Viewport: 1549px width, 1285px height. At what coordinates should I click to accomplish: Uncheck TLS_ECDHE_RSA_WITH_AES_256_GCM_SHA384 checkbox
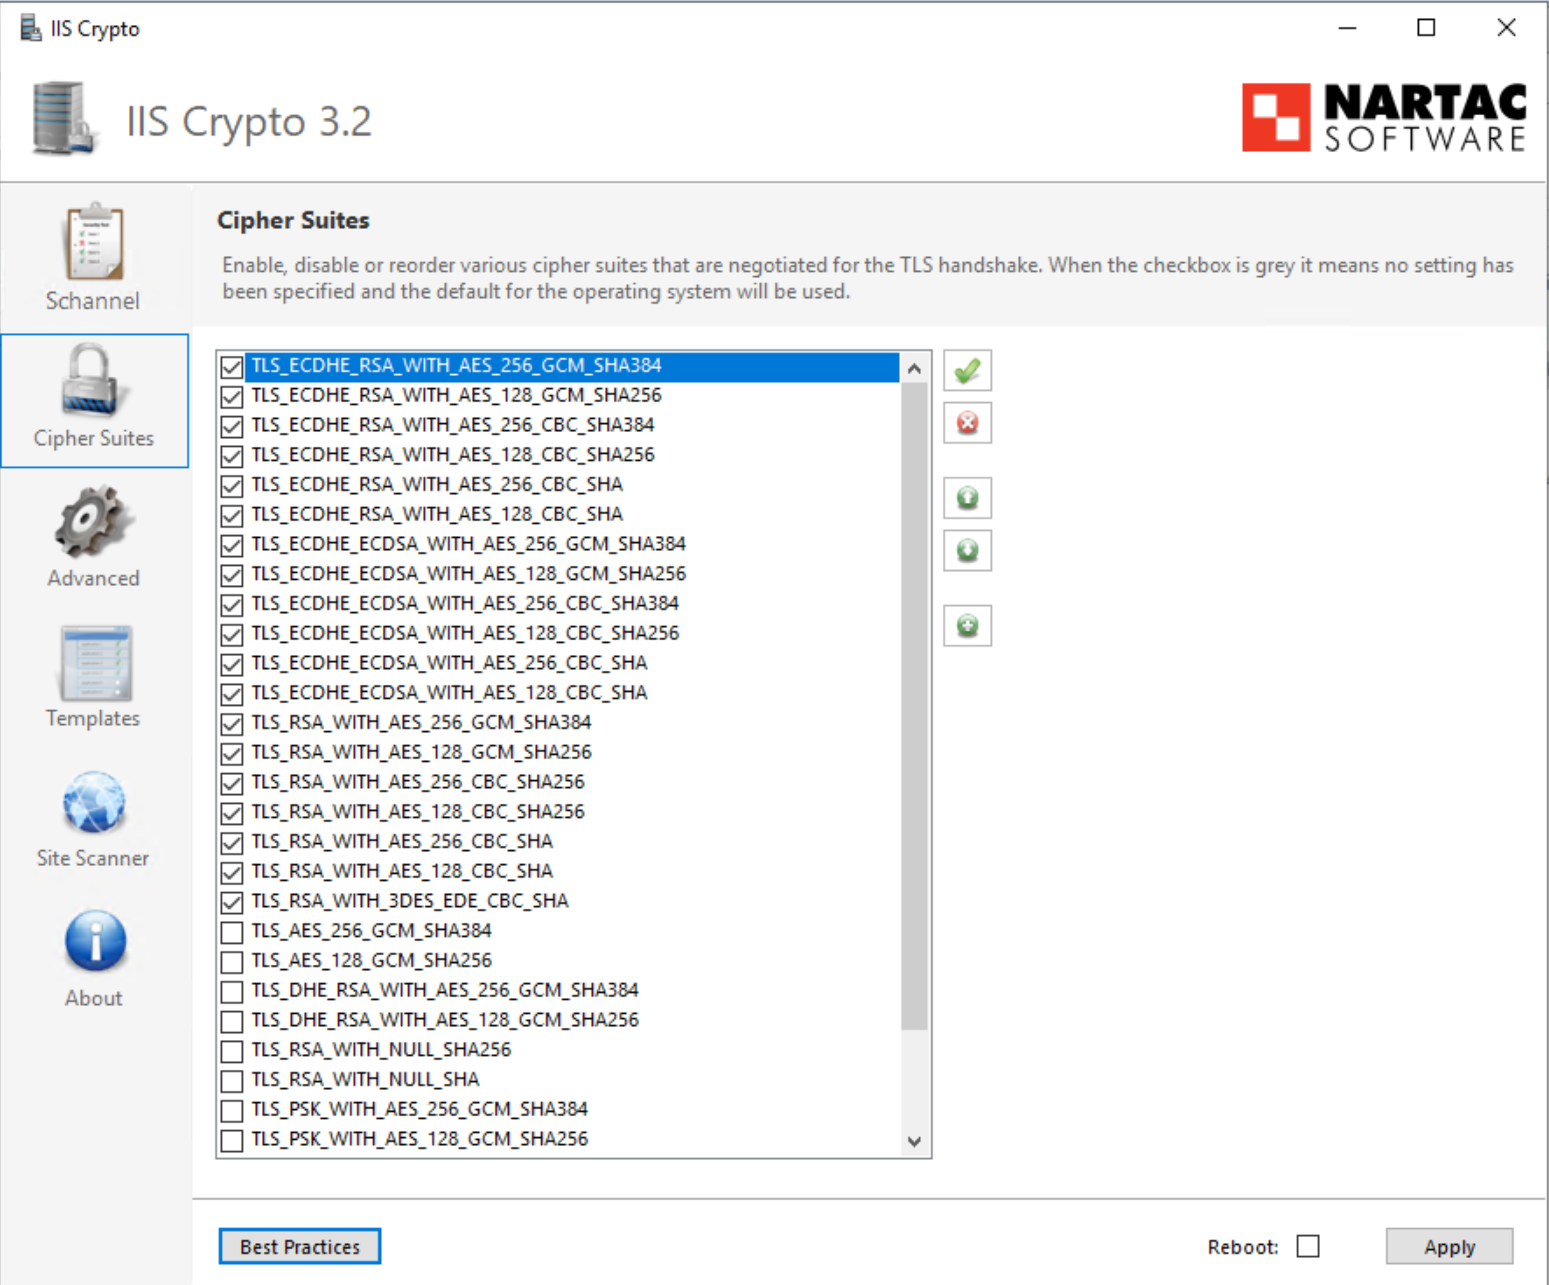tap(232, 367)
